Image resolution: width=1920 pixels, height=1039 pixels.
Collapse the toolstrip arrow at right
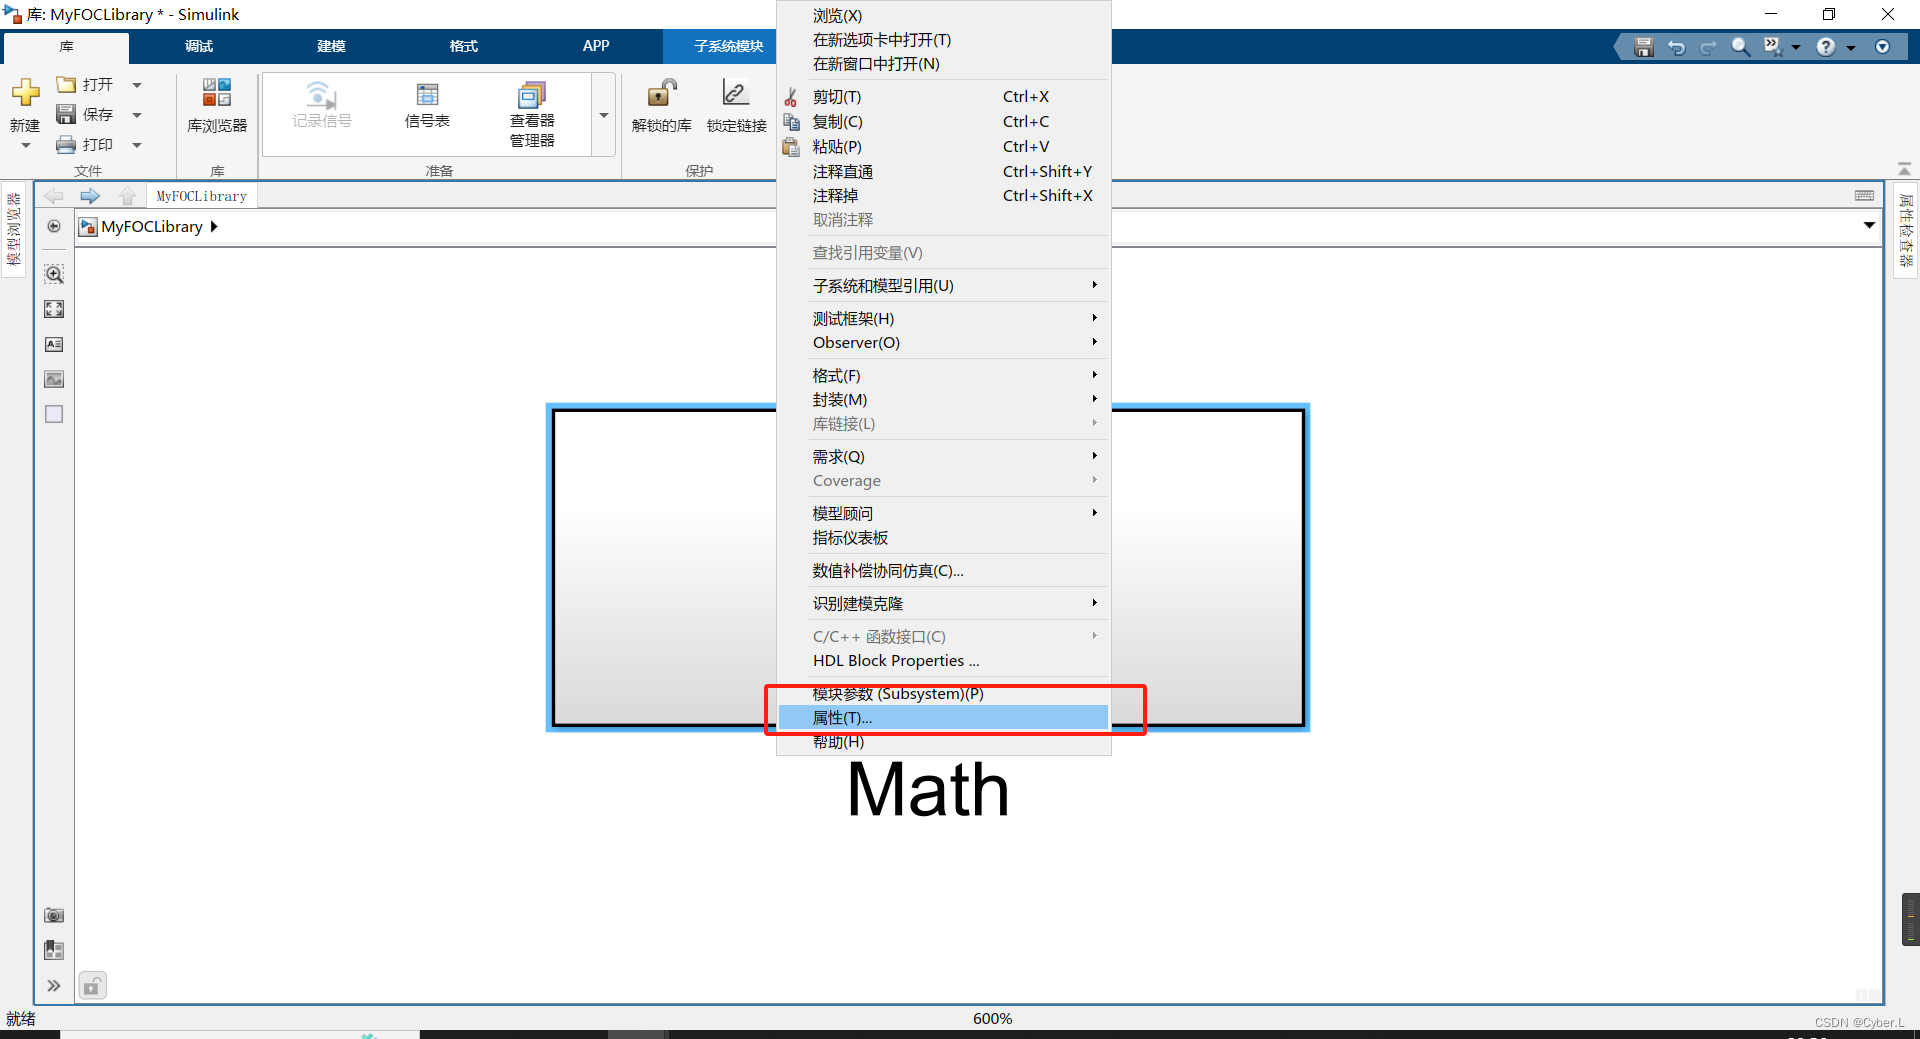[1904, 168]
